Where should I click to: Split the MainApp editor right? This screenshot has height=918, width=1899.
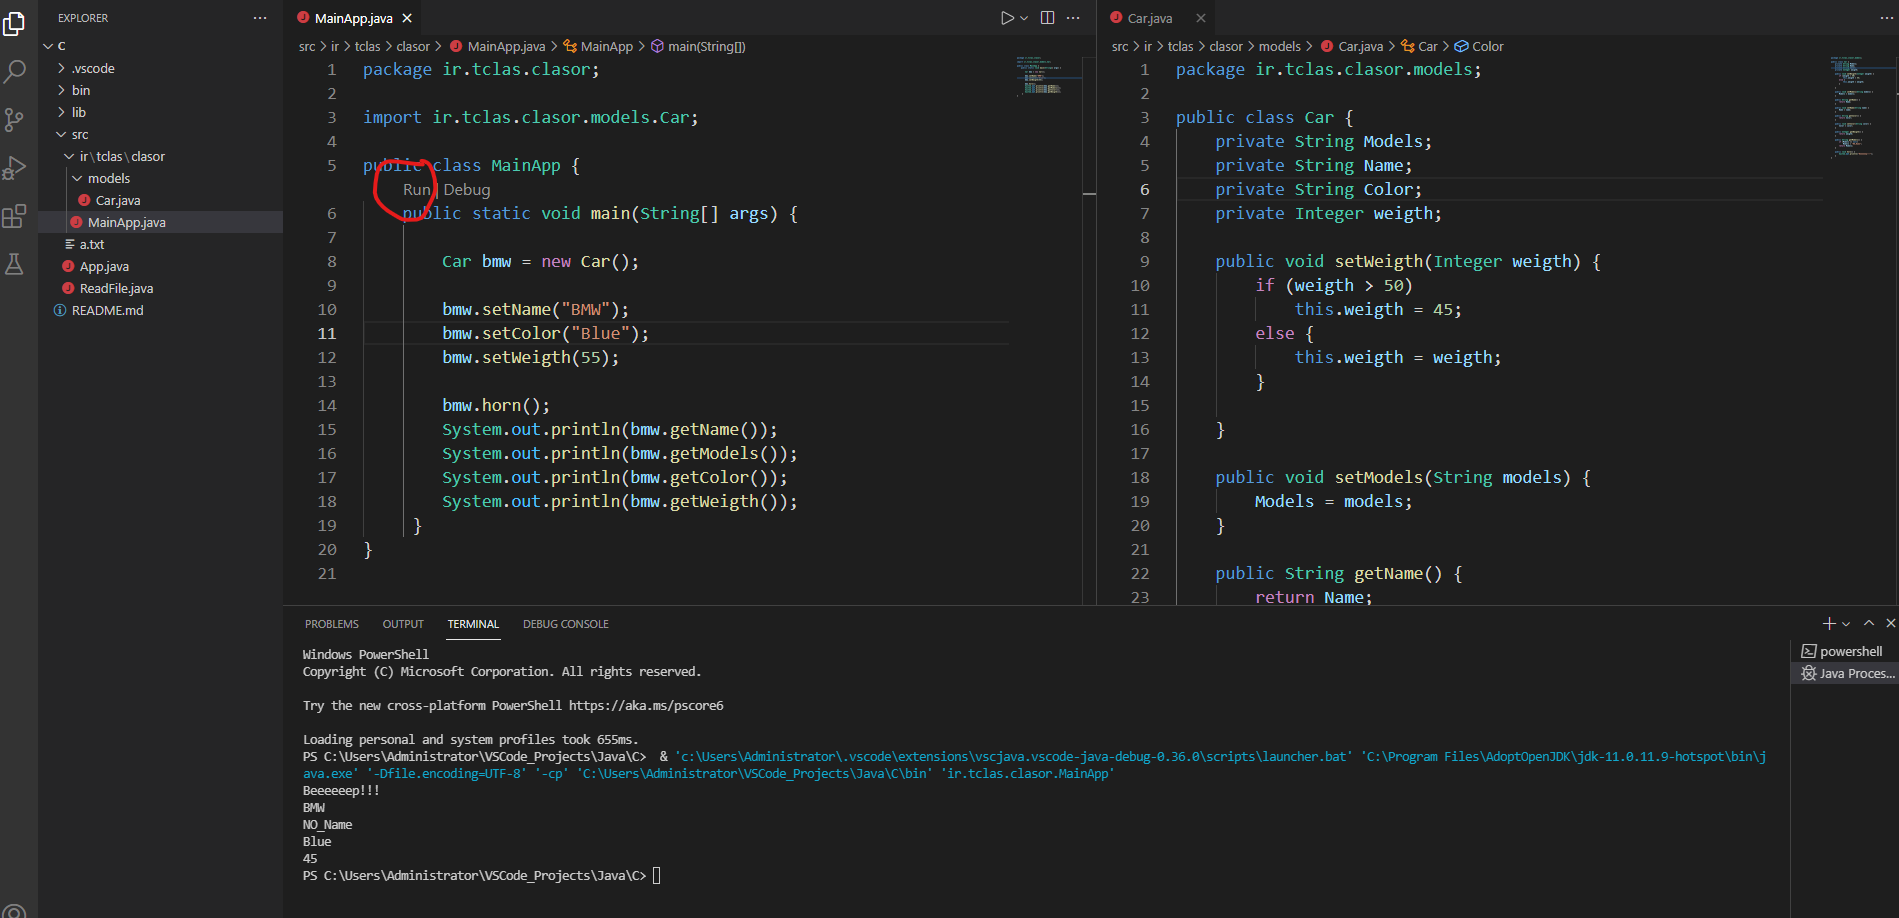click(x=1047, y=18)
